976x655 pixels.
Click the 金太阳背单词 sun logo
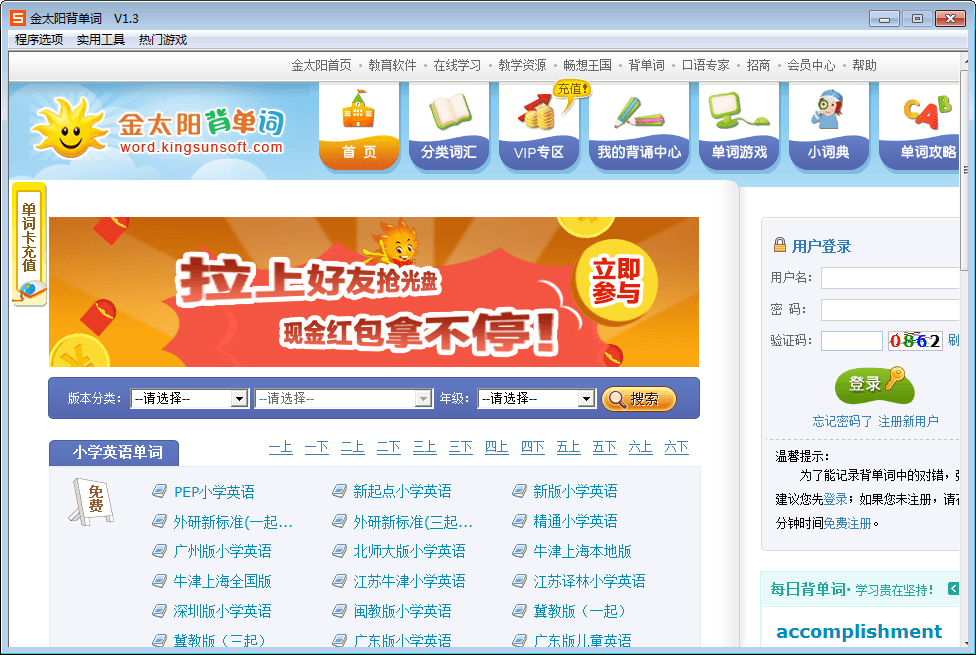158,129
